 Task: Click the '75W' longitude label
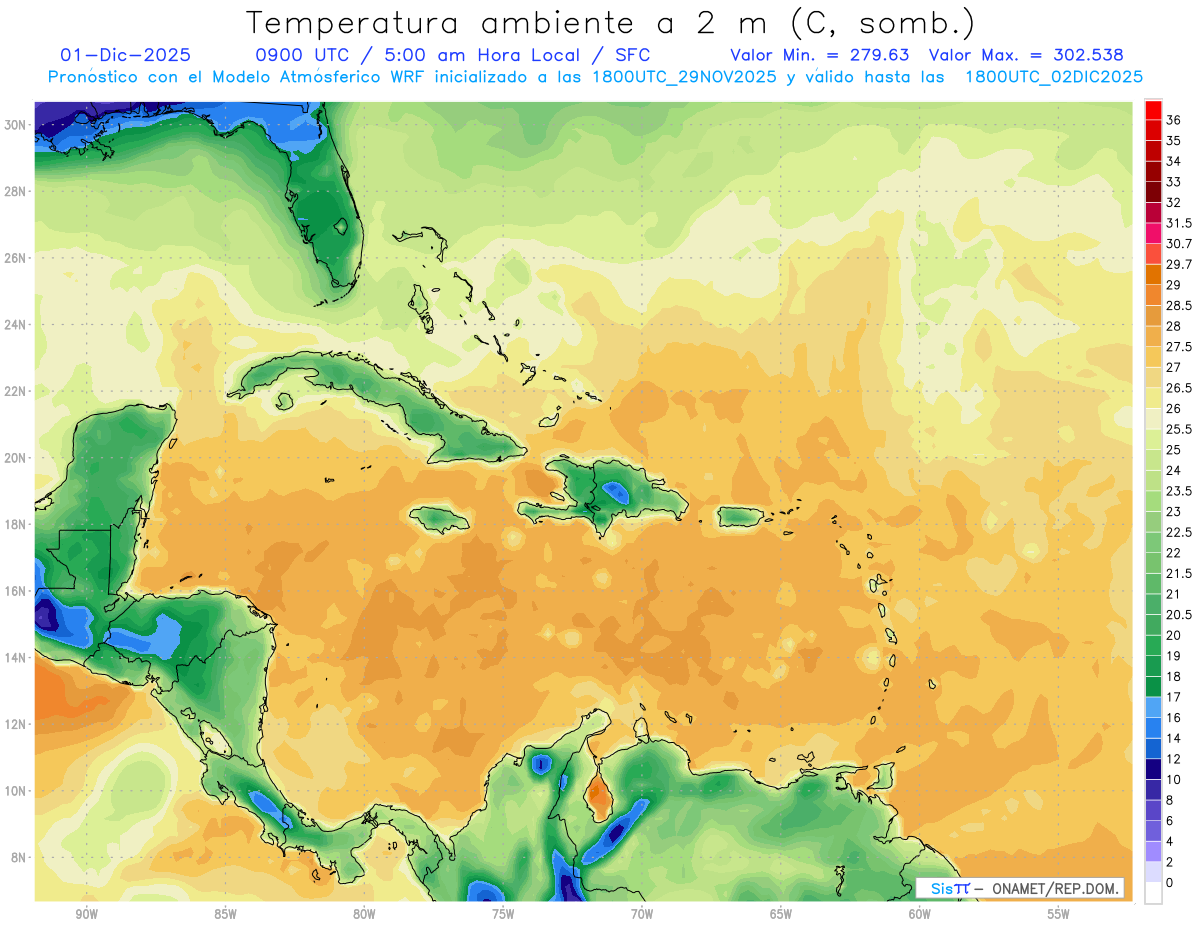pos(503,914)
